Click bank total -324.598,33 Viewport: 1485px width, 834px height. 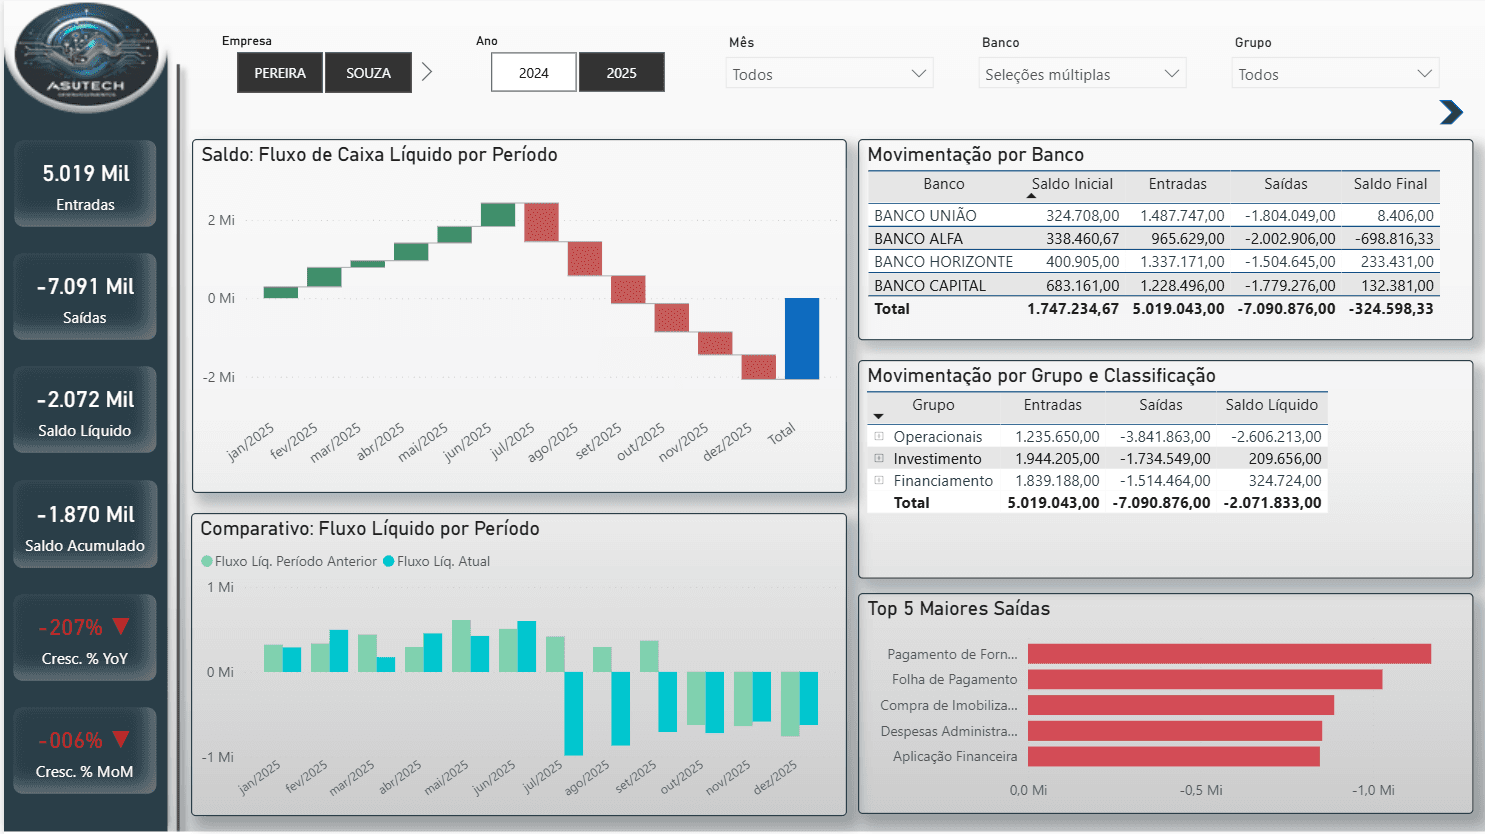pyautogui.click(x=1391, y=308)
